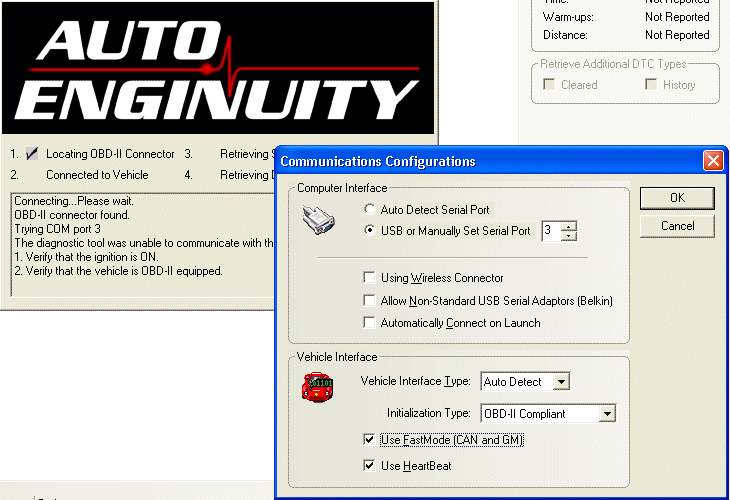Close the Communications Configurations dialog
This screenshot has width=730, height=500.
[712, 161]
